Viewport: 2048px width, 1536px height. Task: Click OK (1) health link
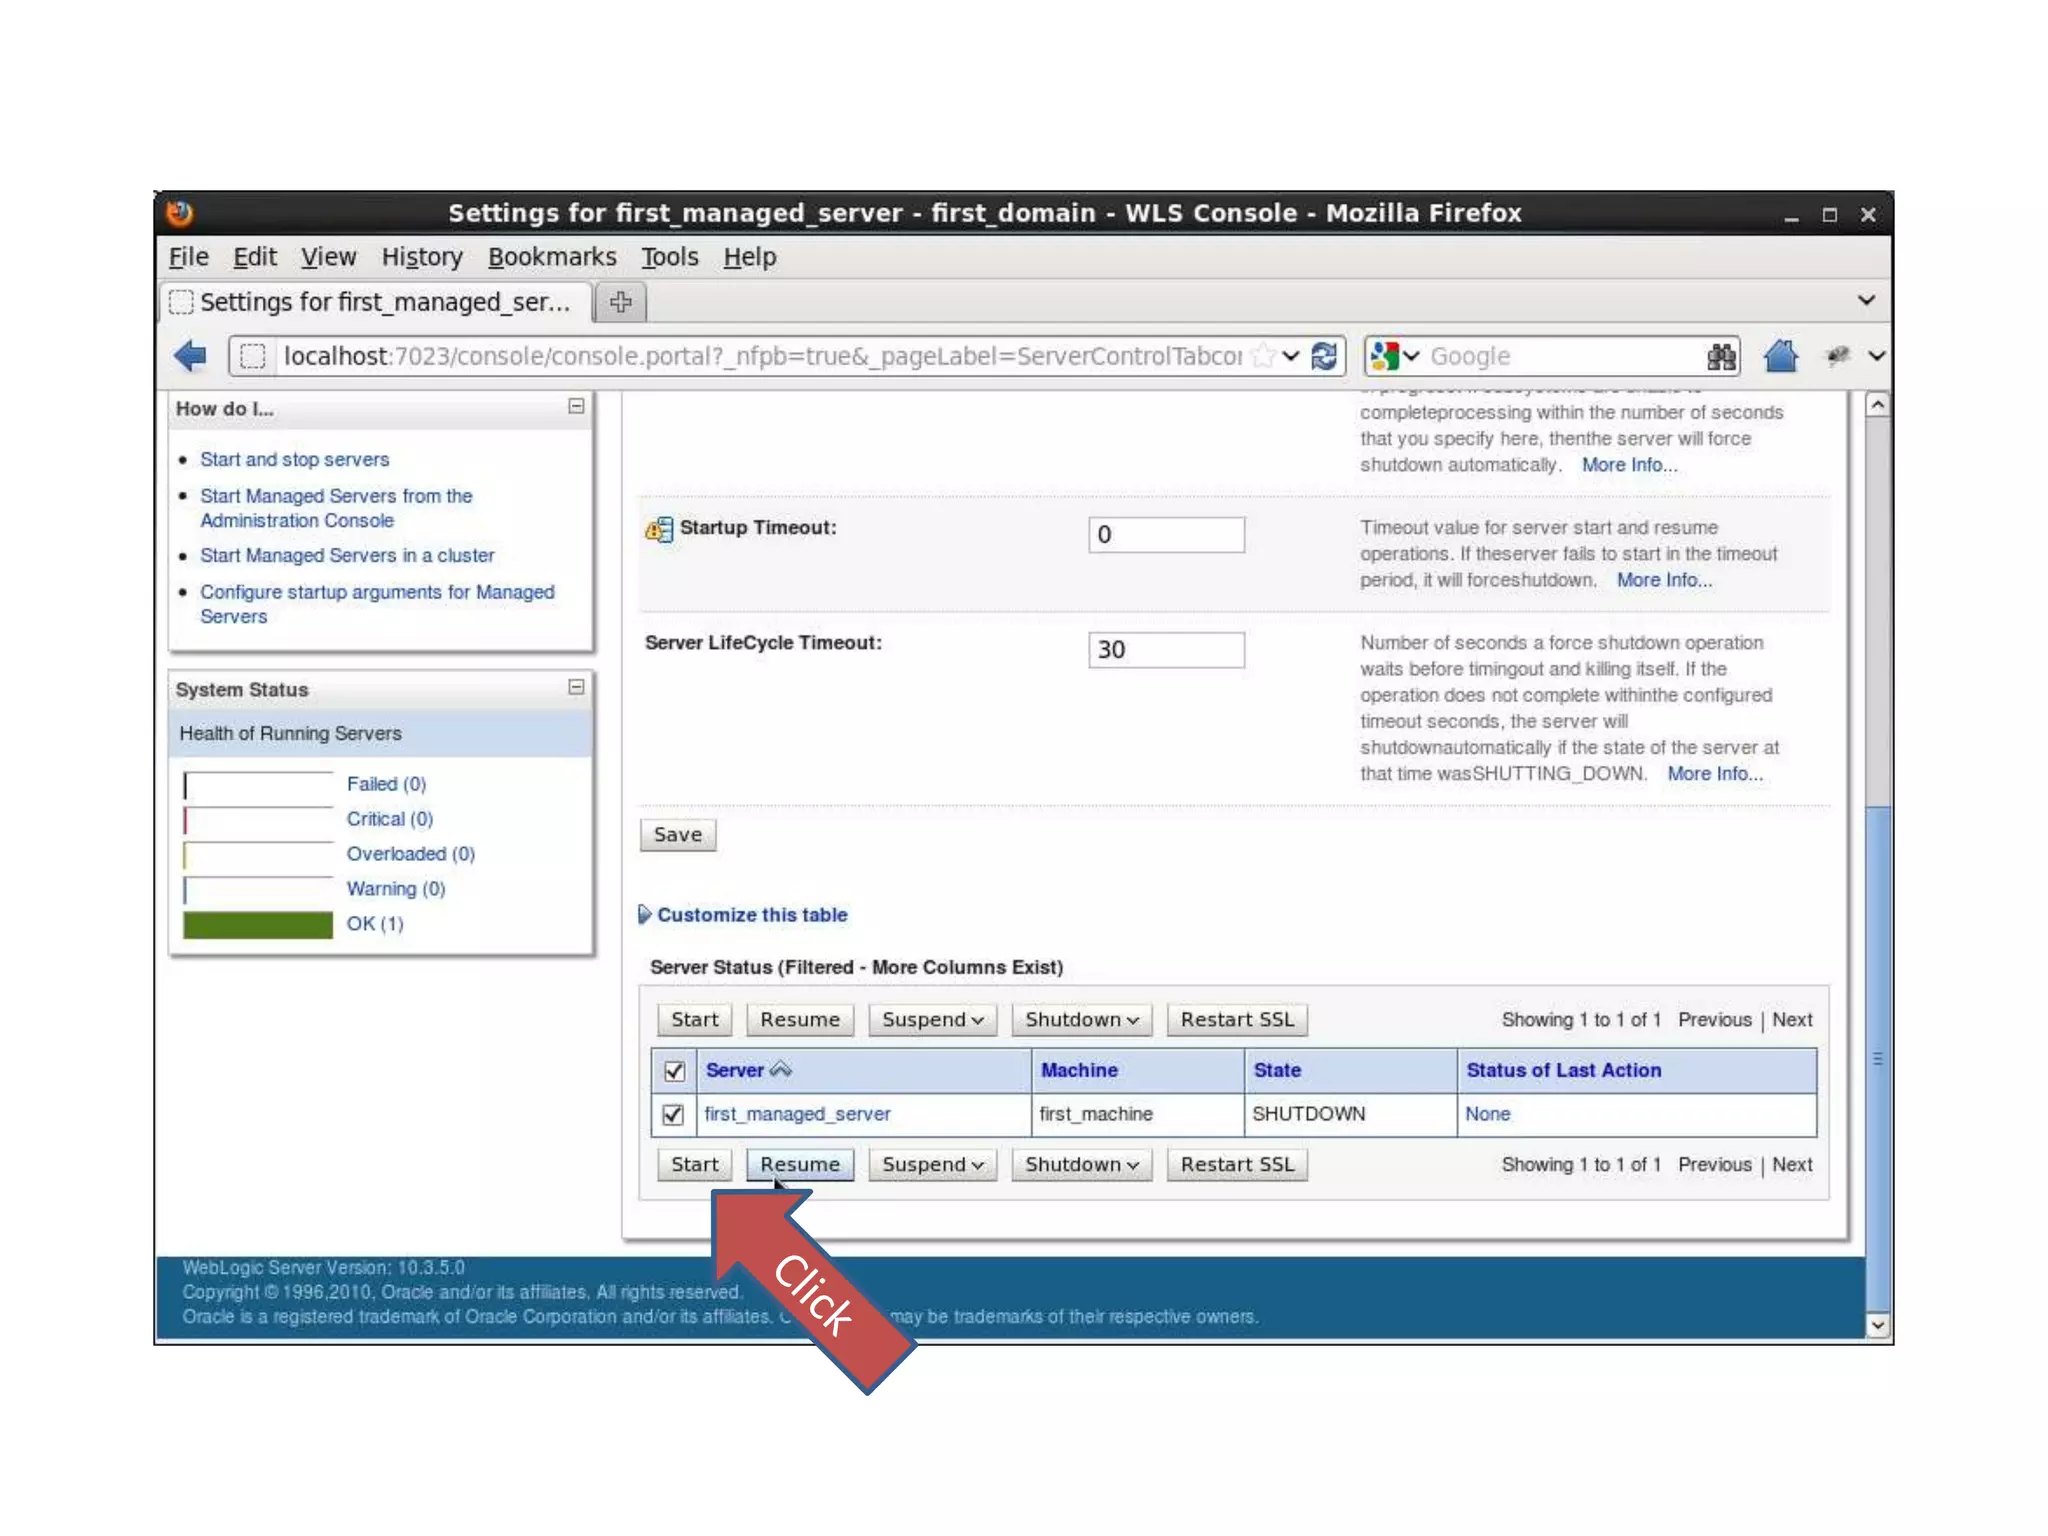click(374, 924)
